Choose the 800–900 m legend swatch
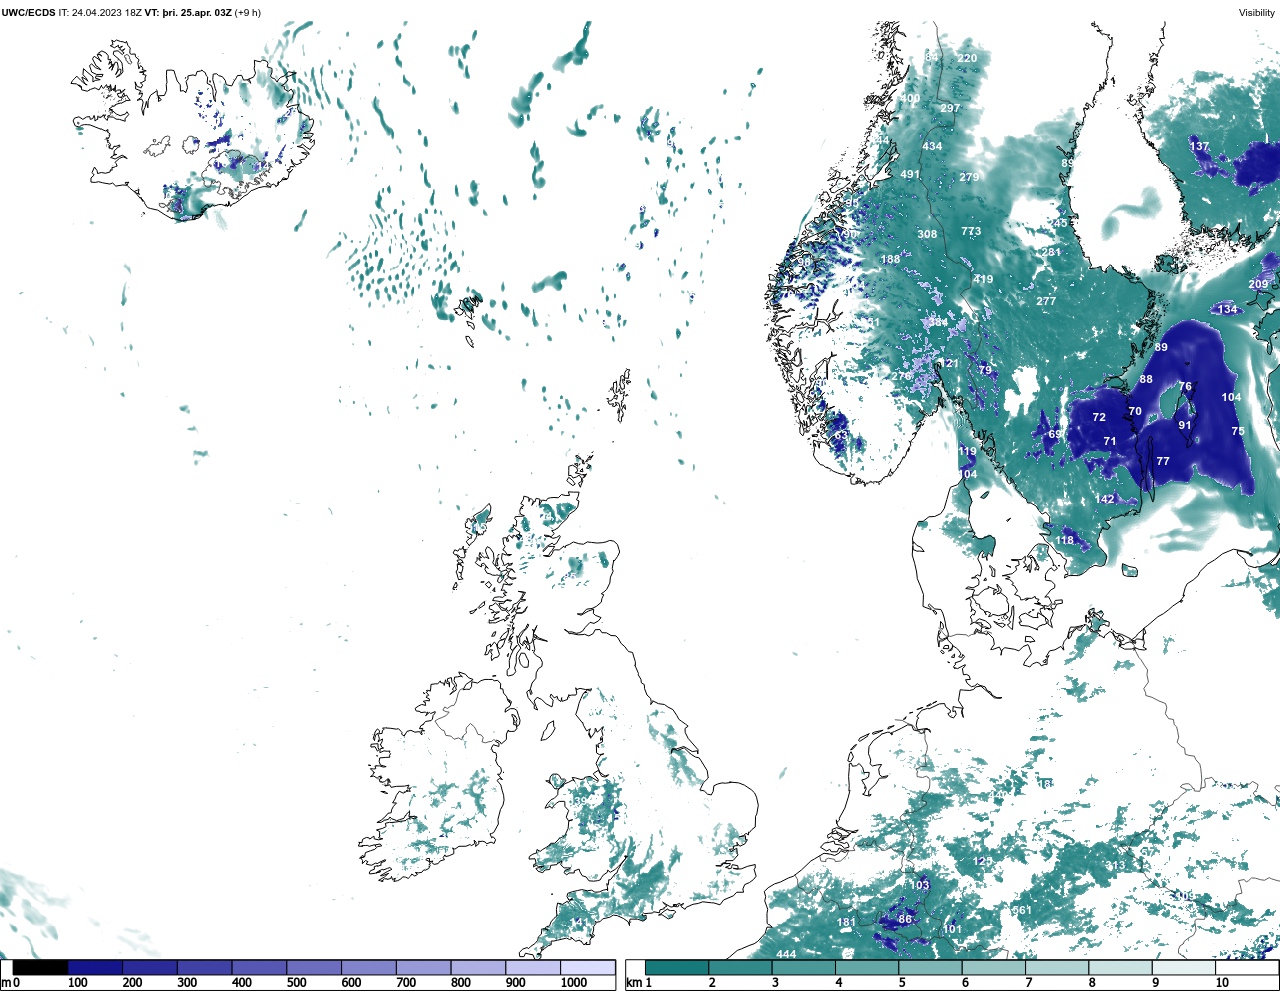This screenshot has width=1280, height=991. click(x=478, y=968)
